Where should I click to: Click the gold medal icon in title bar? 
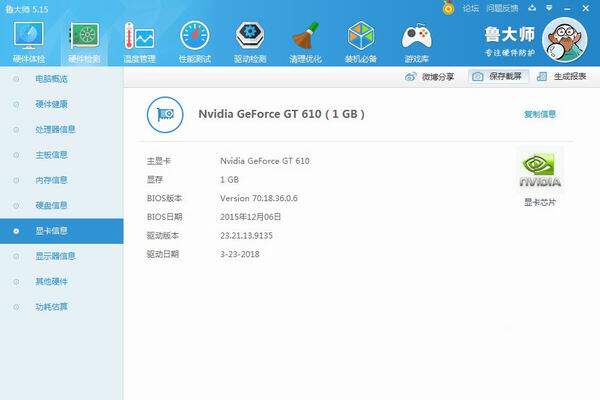click(x=448, y=8)
